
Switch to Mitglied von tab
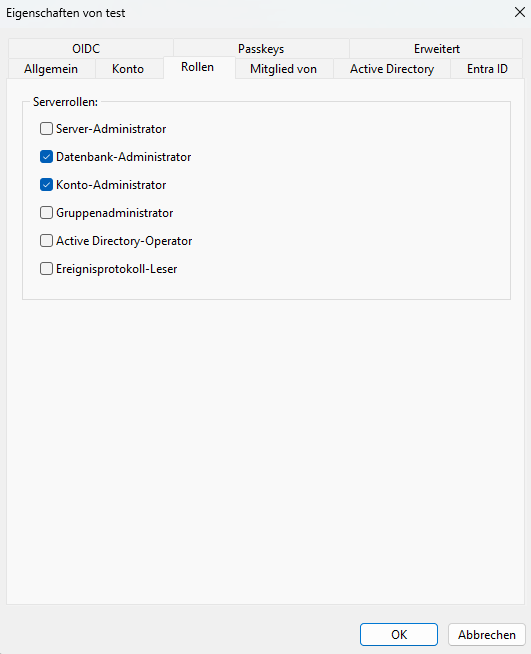click(x=284, y=69)
